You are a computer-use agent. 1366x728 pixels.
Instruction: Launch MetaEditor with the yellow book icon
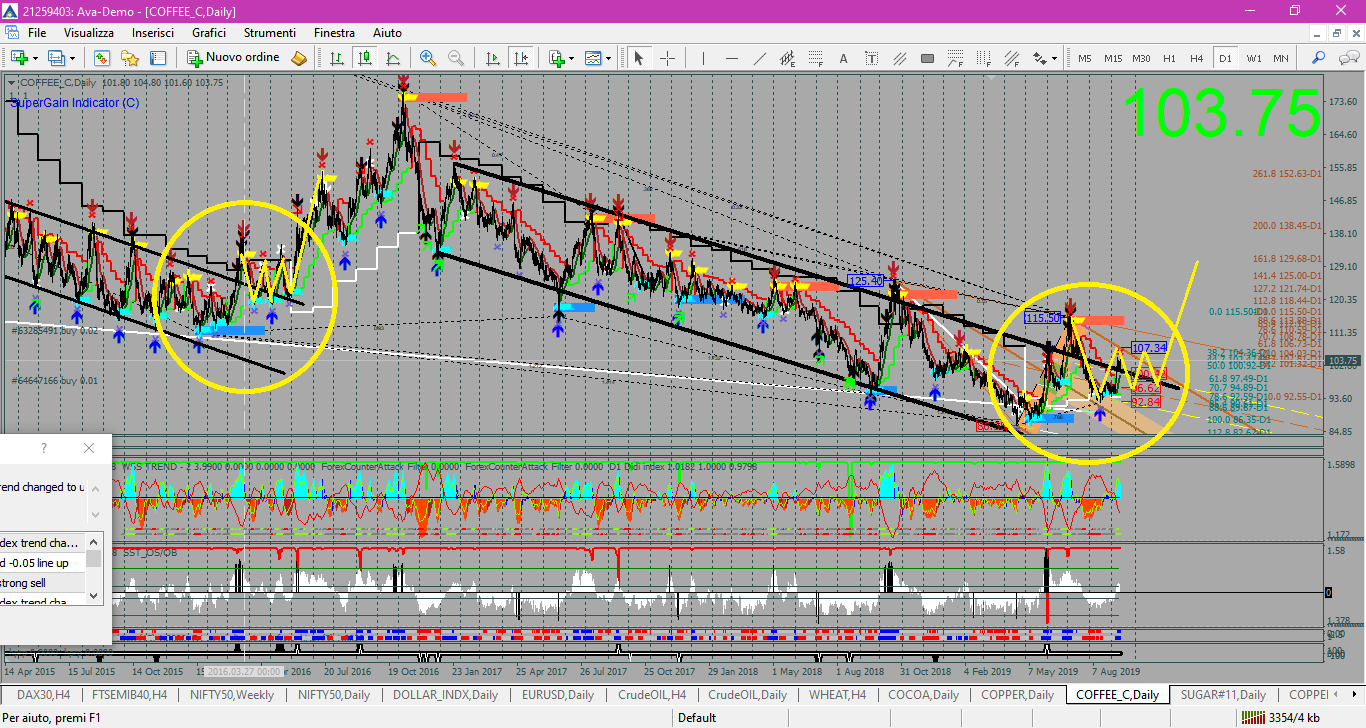pyautogui.click(x=299, y=58)
